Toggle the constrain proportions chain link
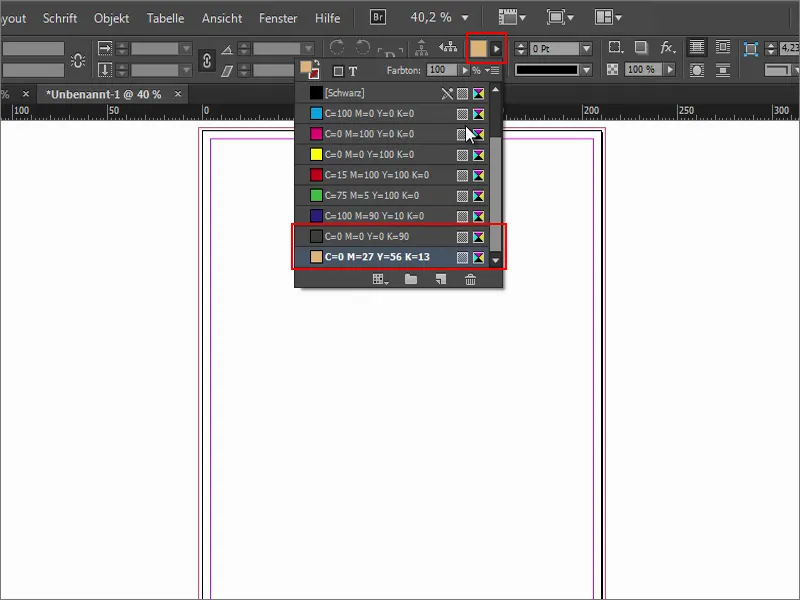The height and width of the screenshot is (600, 800). pyautogui.click(x=78, y=60)
